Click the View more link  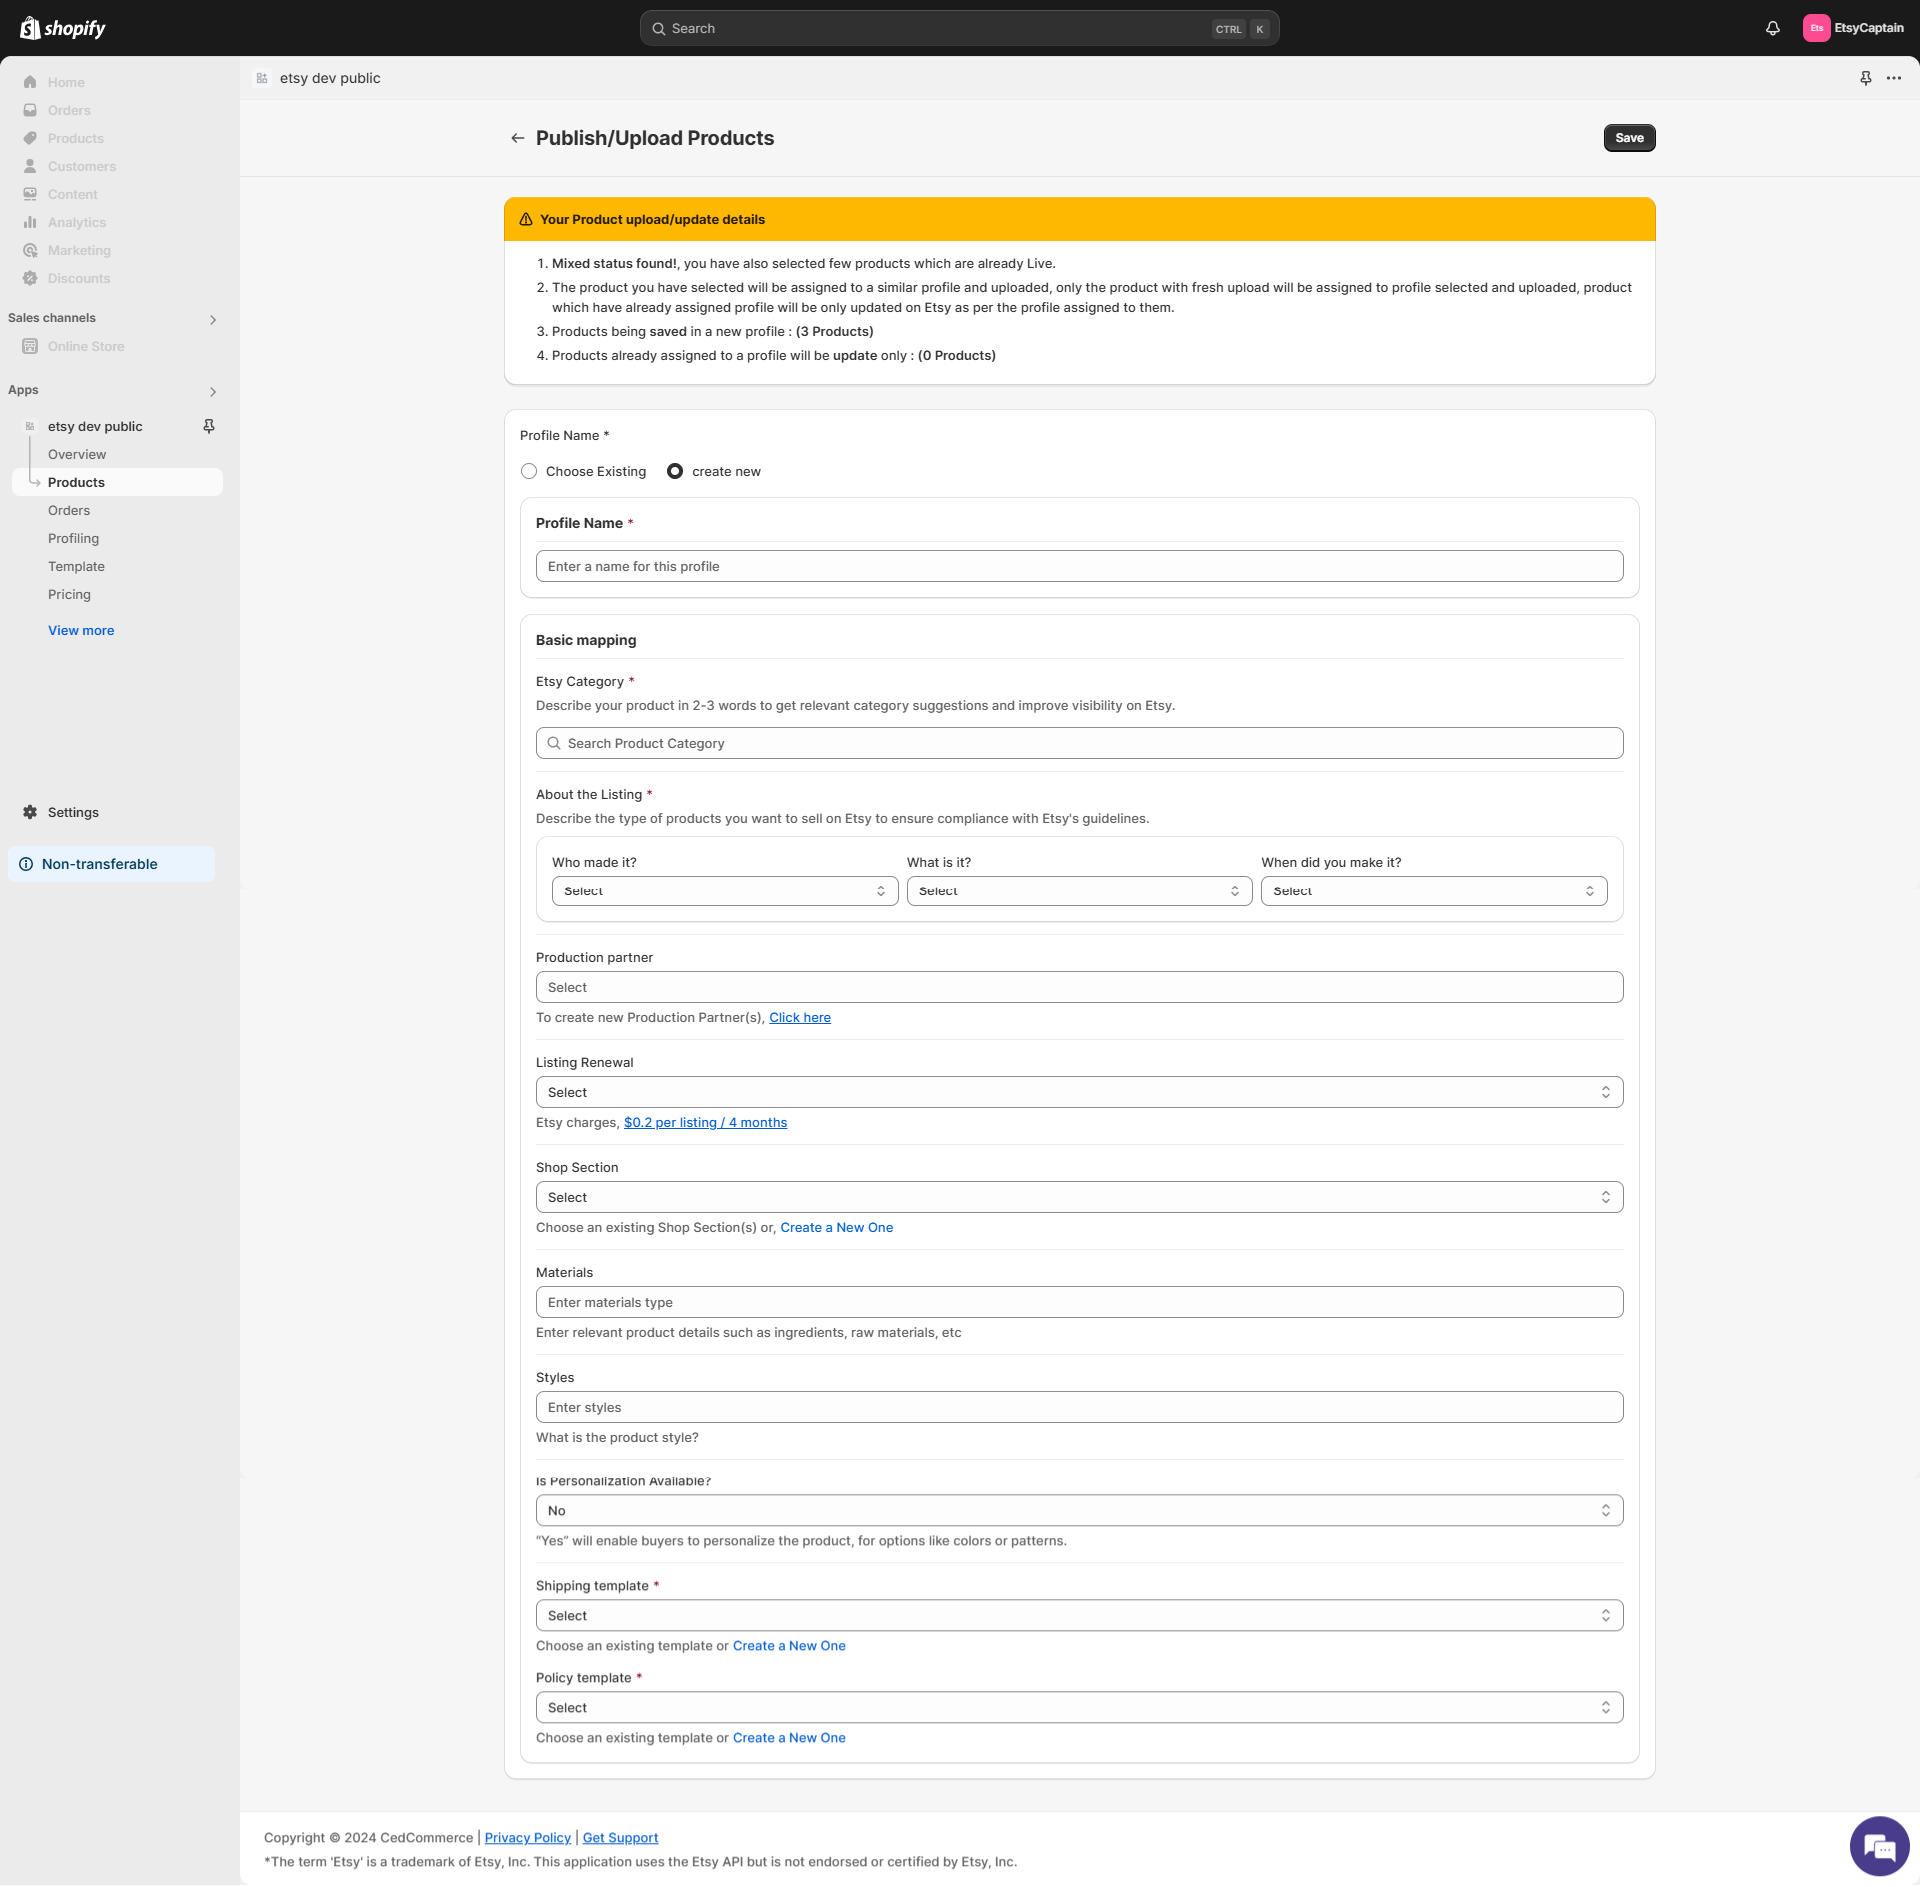tap(81, 630)
